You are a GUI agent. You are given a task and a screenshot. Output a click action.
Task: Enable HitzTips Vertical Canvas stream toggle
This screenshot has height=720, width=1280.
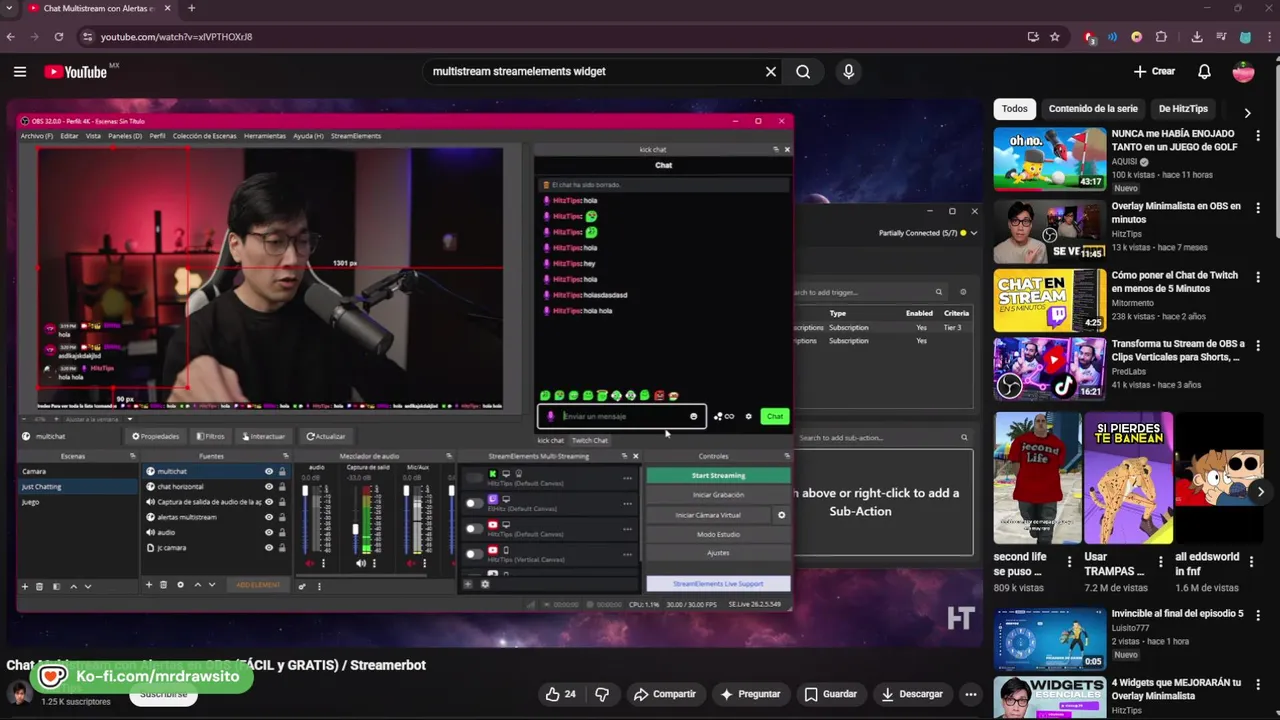(473, 554)
